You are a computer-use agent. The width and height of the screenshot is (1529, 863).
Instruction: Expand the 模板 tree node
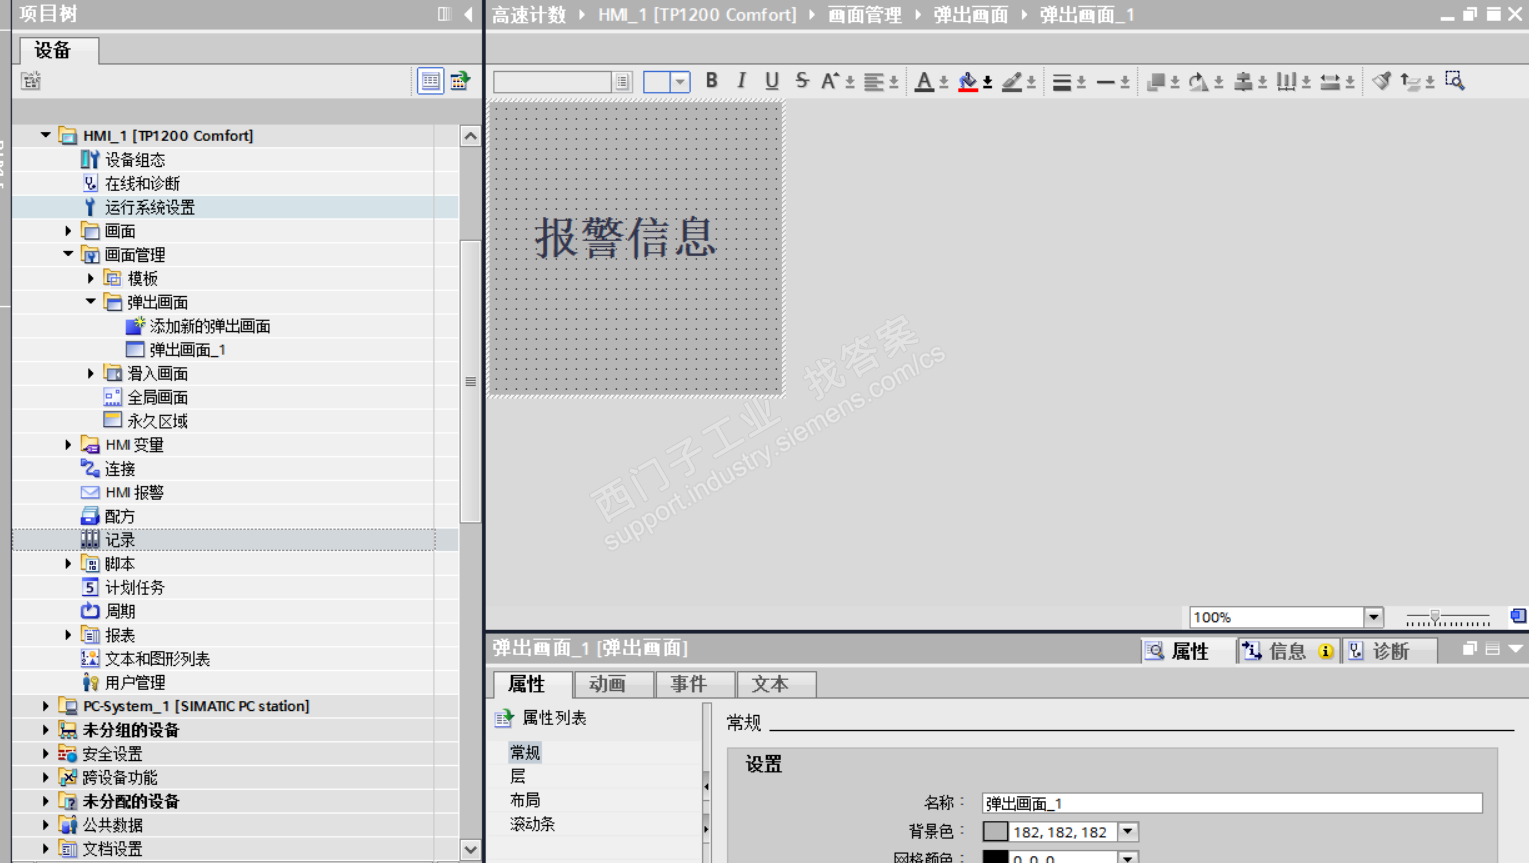click(90, 278)
